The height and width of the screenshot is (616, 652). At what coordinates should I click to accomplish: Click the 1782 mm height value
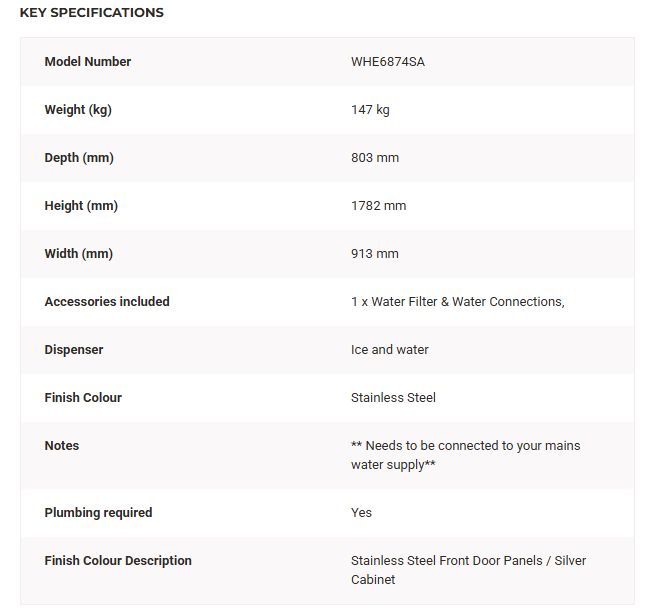(378, 205)
